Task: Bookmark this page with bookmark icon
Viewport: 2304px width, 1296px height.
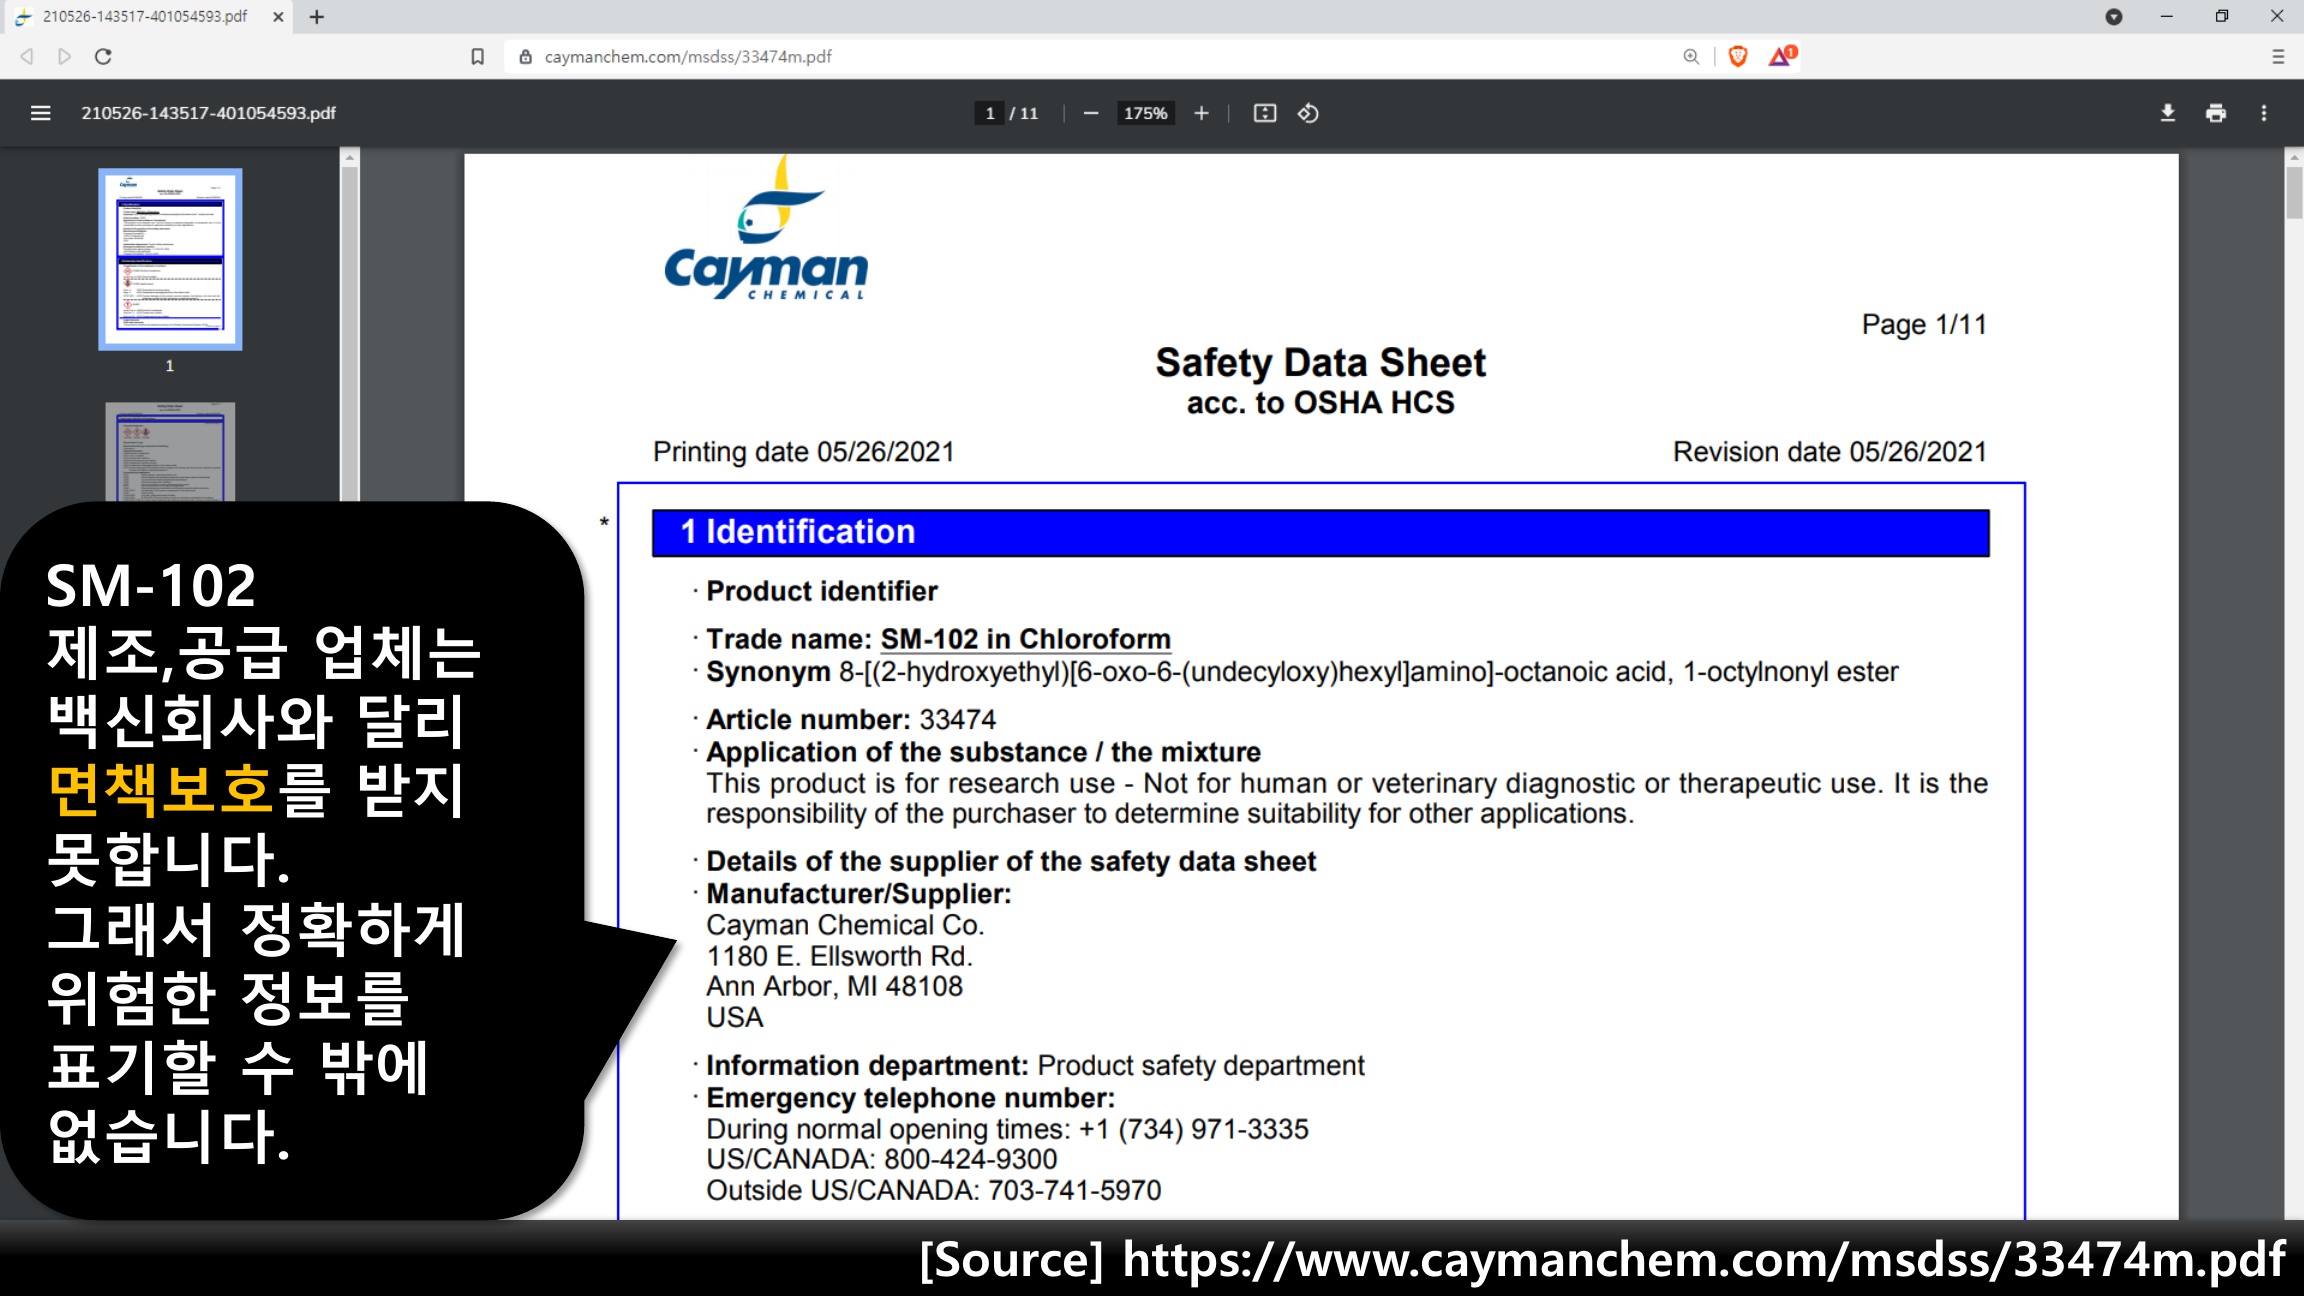Action: (x=478, y=57)
